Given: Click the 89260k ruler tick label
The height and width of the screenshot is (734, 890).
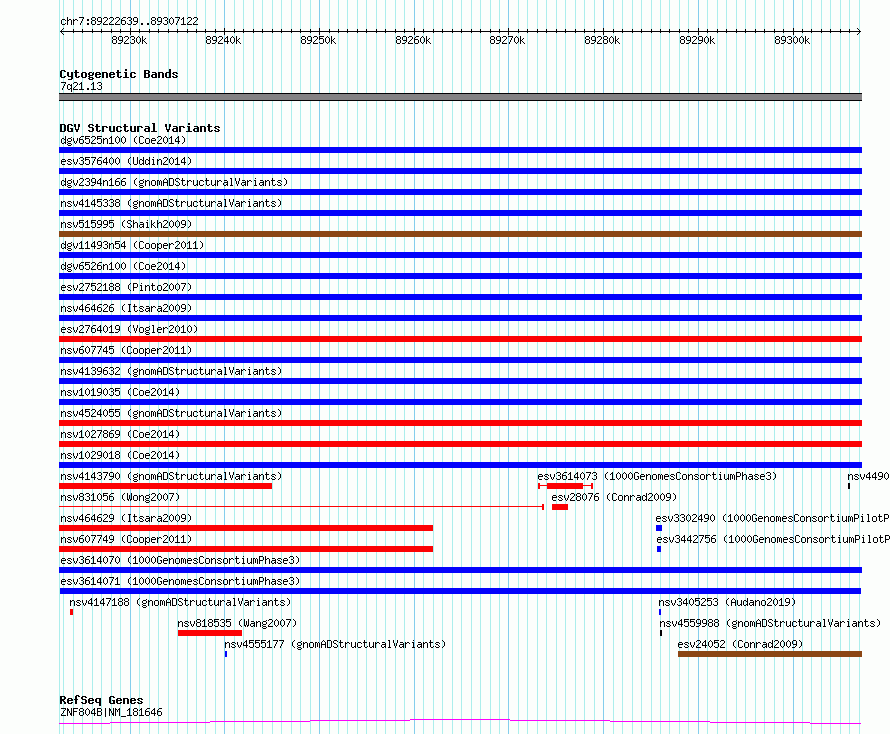Looking at the screenshot, I should pos(413,40).
